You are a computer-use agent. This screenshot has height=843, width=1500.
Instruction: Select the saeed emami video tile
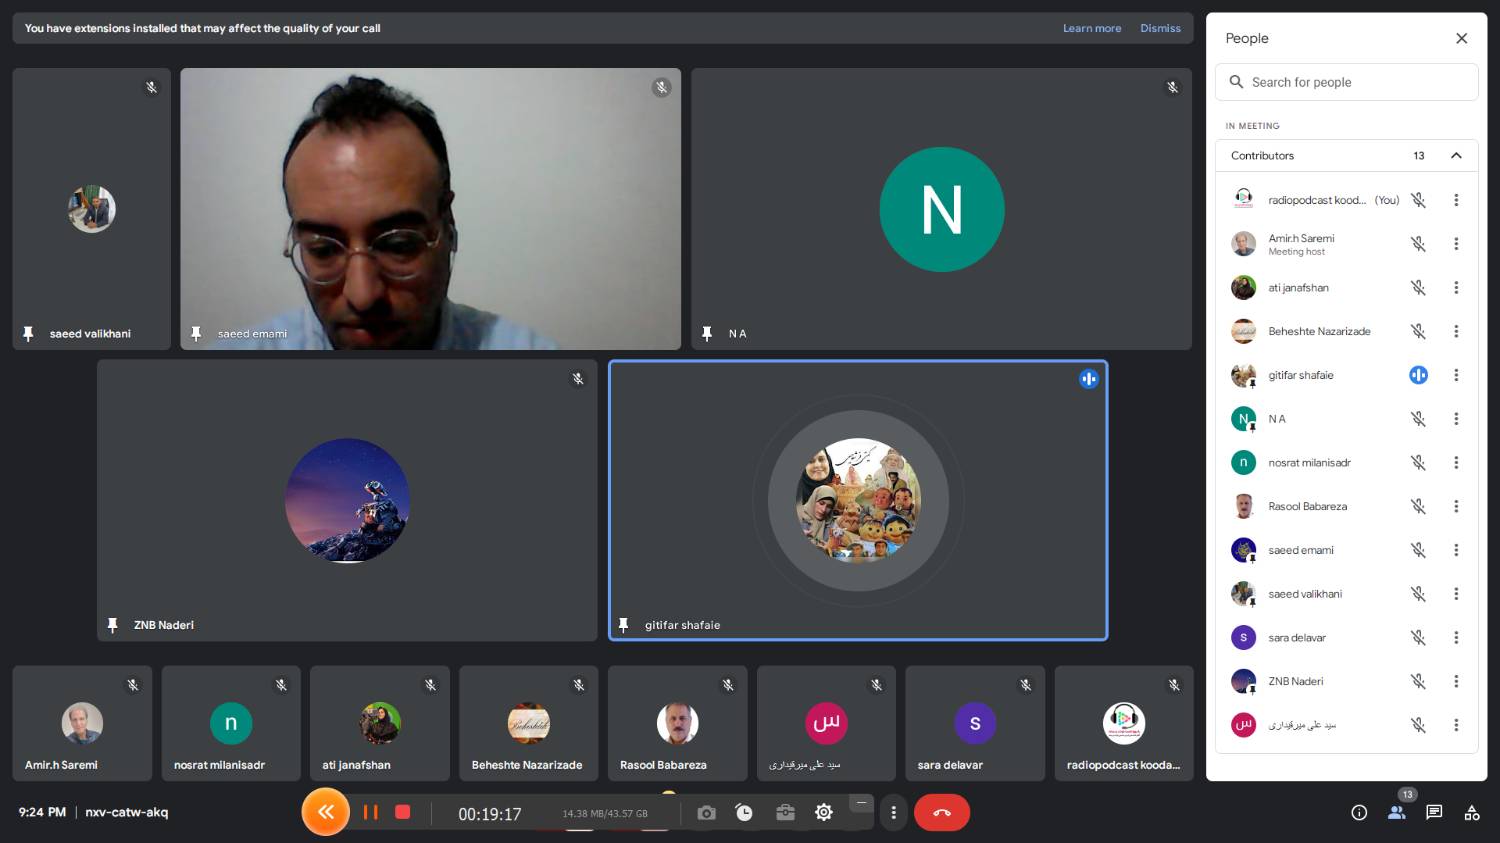point(431,209)
